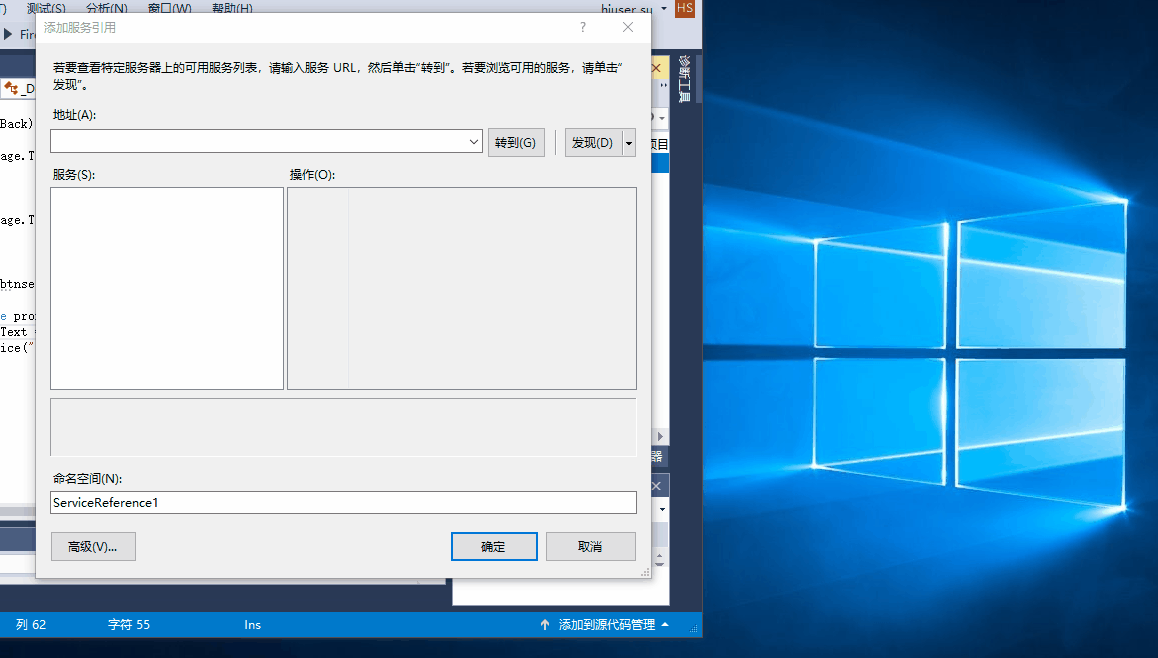The height and width of the screenshot is (658, 1158).
Task: Open 高级(V)... advanced settings
Action: (93, 547)
